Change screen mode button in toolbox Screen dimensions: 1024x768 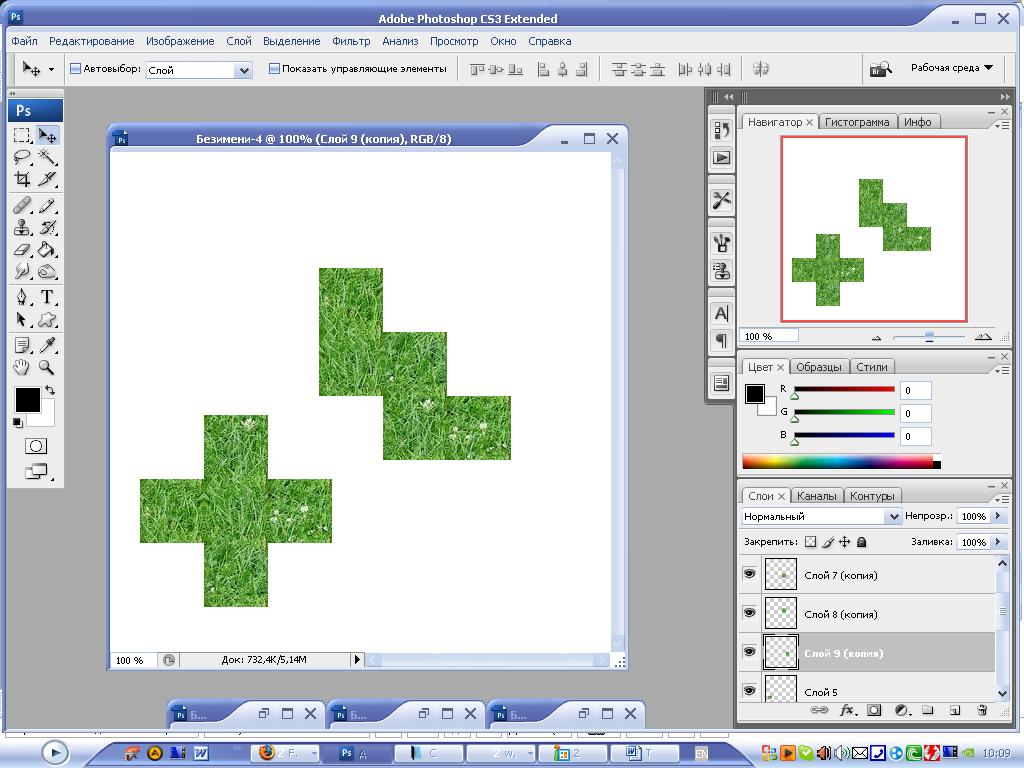(x=36, y=471)
